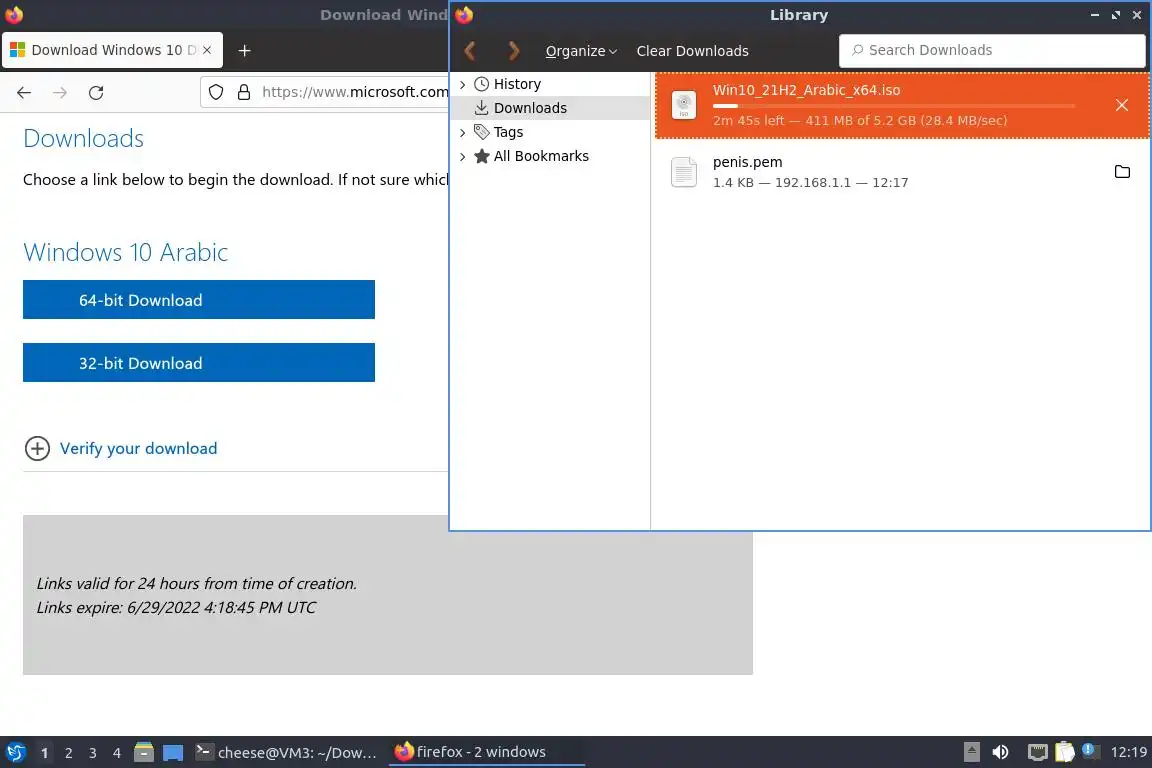Expand the Tags tree item

[462, 132]
